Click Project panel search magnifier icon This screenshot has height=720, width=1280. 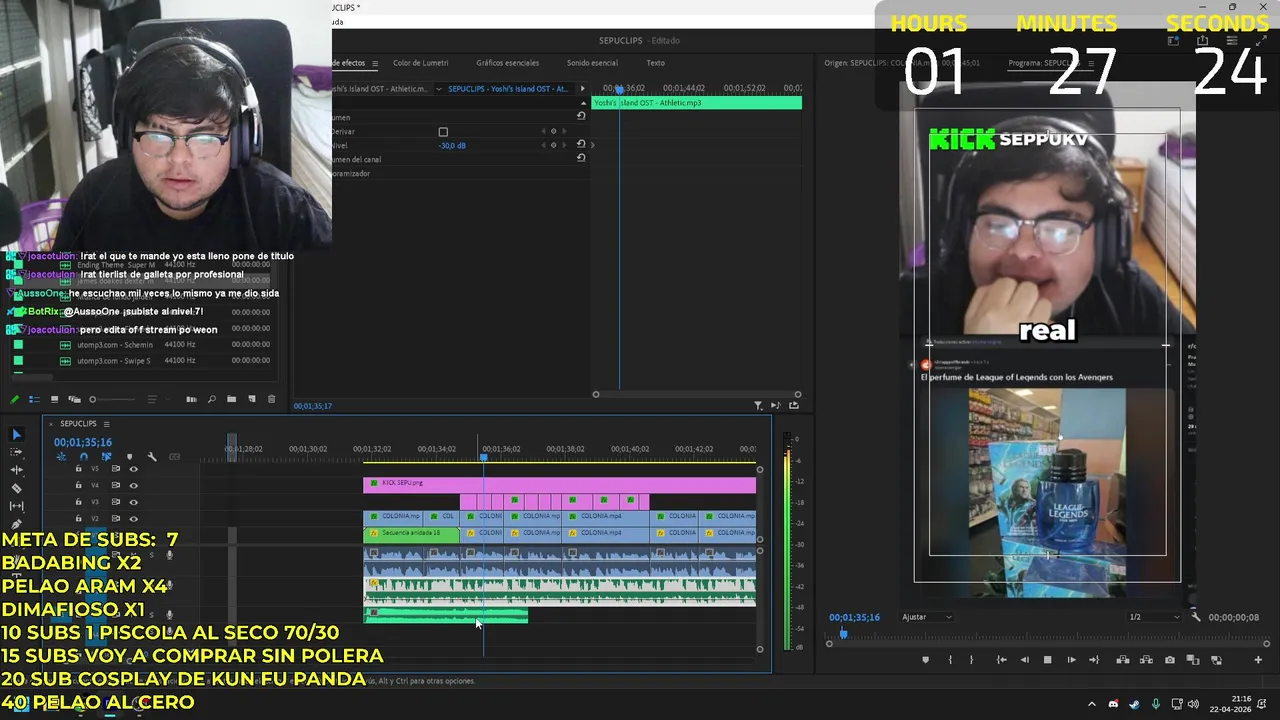pyautogui.click(x=211, y=399)
